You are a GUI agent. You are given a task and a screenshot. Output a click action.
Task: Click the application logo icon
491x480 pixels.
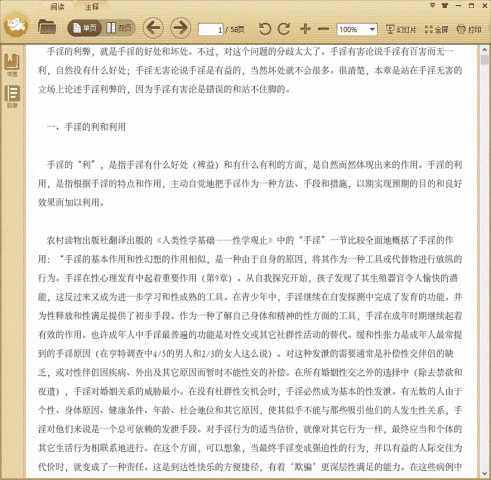(16, 24)
